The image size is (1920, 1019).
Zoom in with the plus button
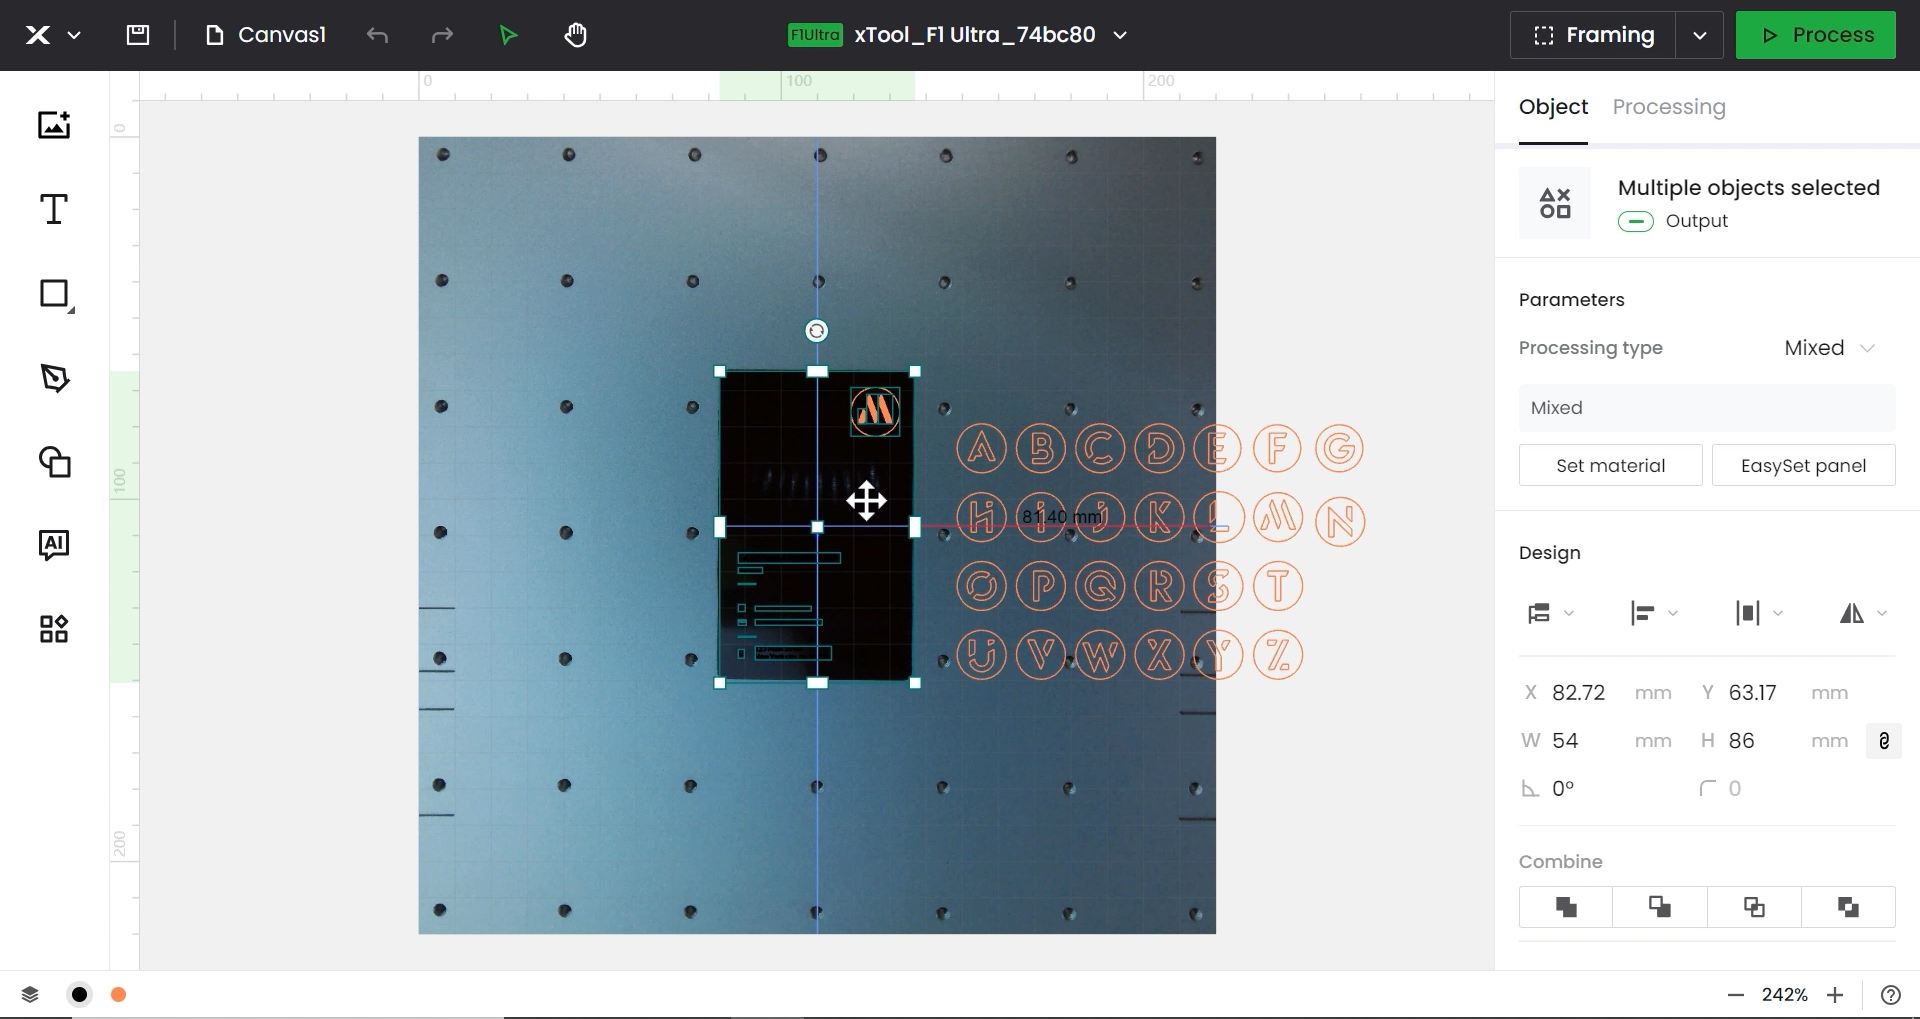(1835, 995)
